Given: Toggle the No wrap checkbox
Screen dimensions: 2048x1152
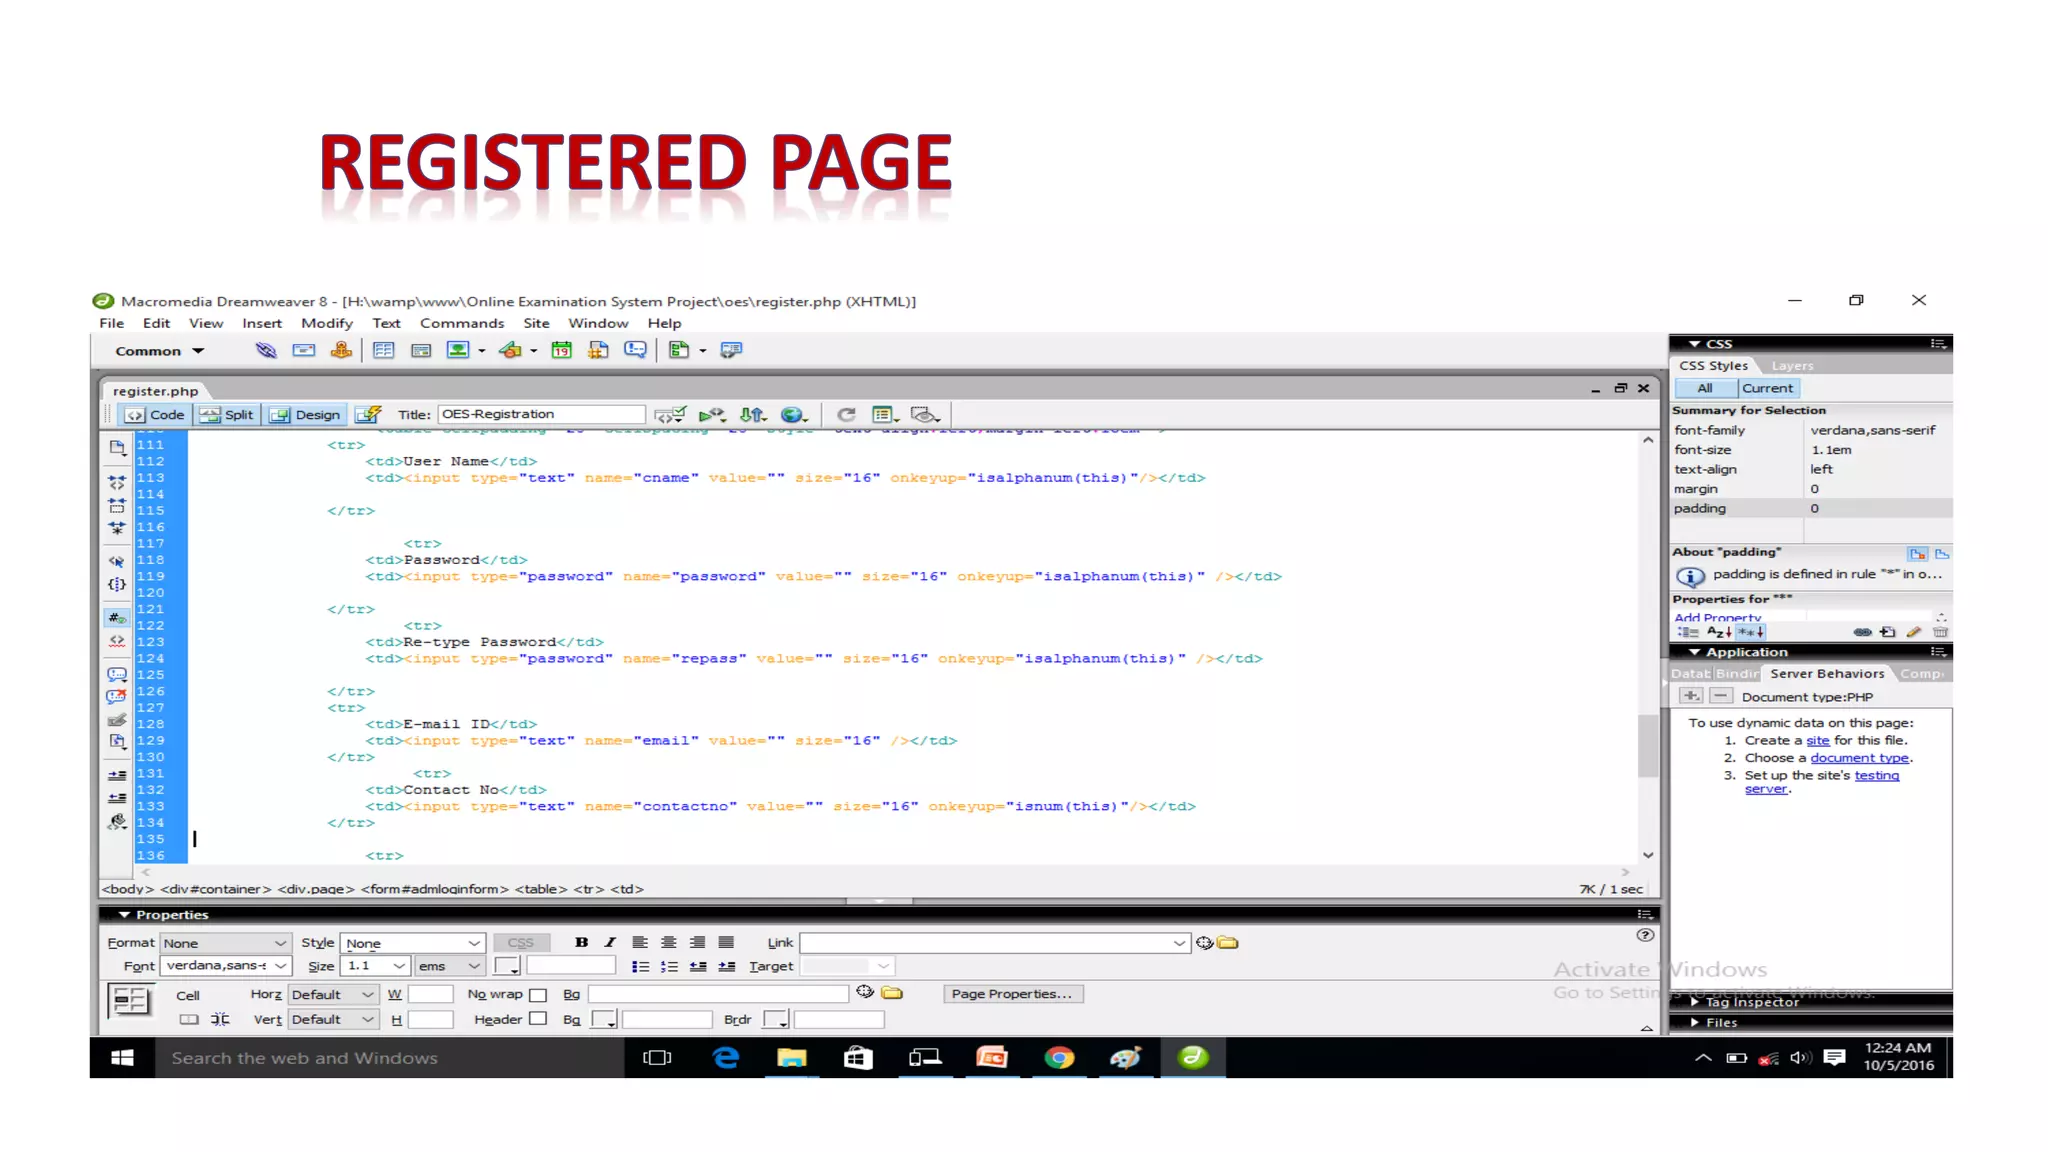Looking at the screenshot, I should click(539, 994).
